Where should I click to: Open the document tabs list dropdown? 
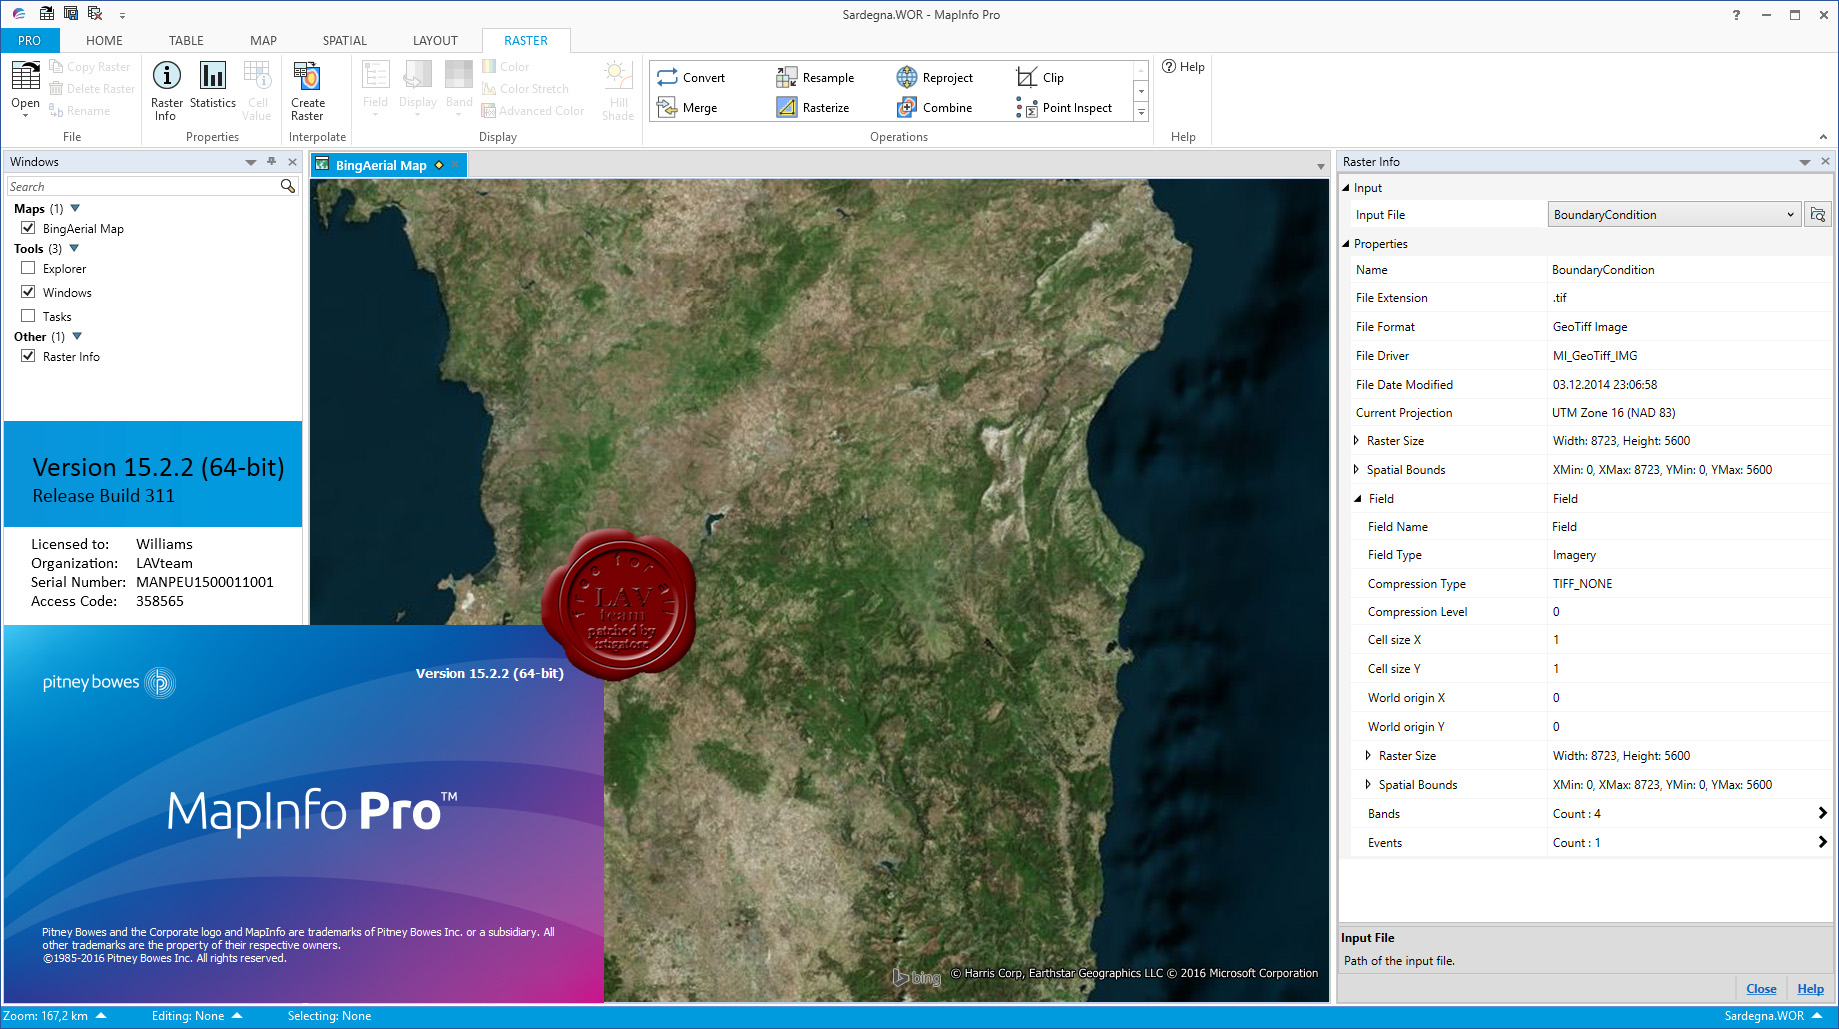point(1320,166)
